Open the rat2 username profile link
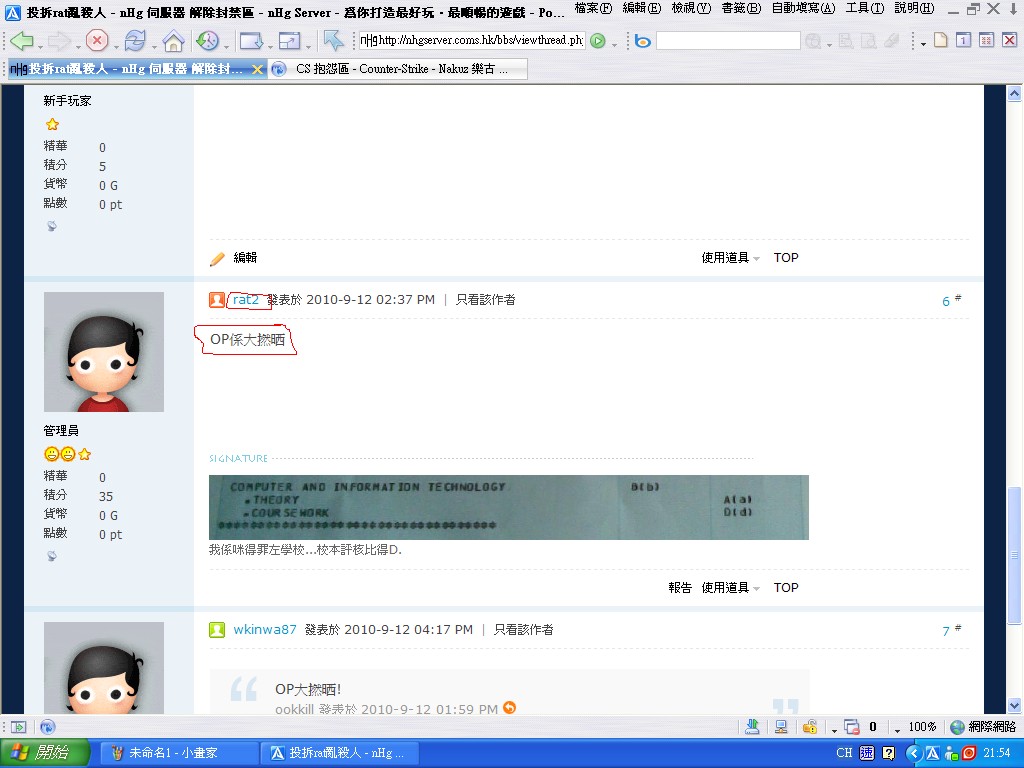This screenshot has width=1024, height=768. pos(246,300)
